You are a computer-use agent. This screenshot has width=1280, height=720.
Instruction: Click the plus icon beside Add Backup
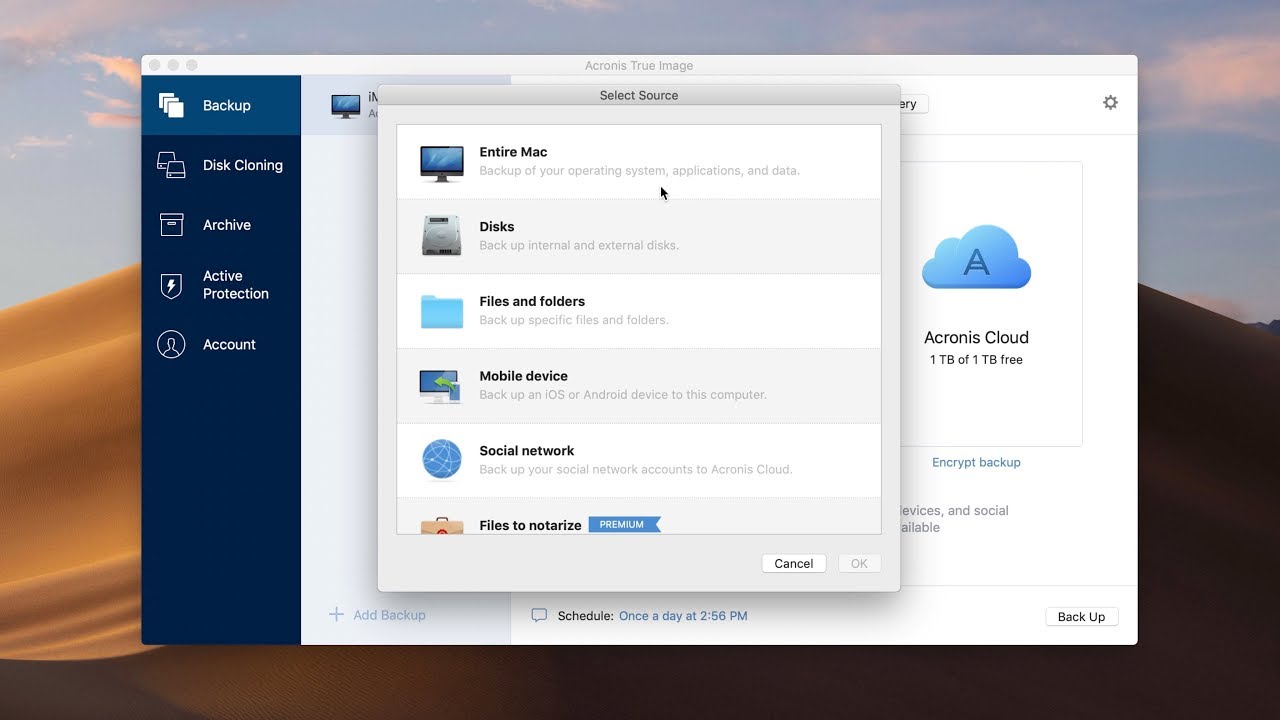(x=336, y=614)
